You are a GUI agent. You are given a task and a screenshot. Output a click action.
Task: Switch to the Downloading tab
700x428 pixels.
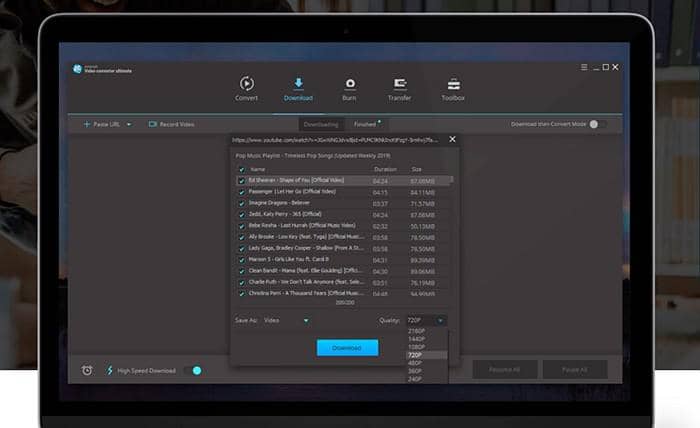click(x=321, y=124)
